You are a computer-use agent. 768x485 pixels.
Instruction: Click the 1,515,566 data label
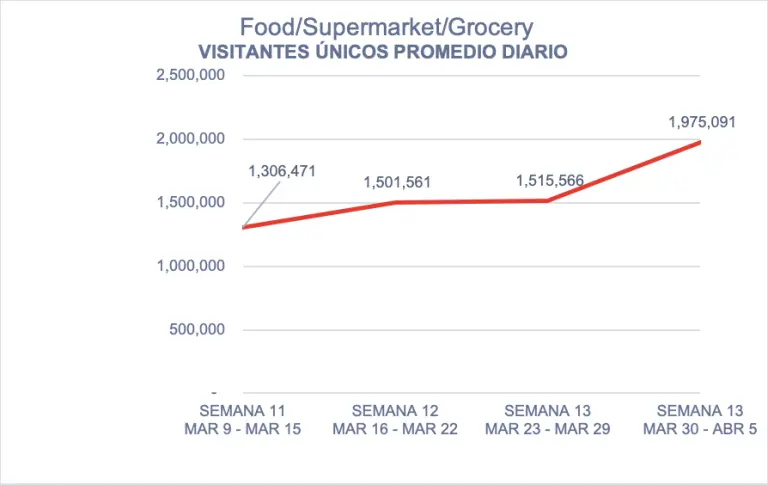coord(550,181)
